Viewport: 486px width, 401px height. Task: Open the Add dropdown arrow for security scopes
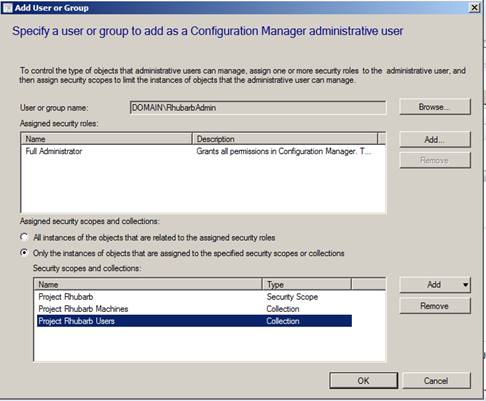click(x=465, y=285)
